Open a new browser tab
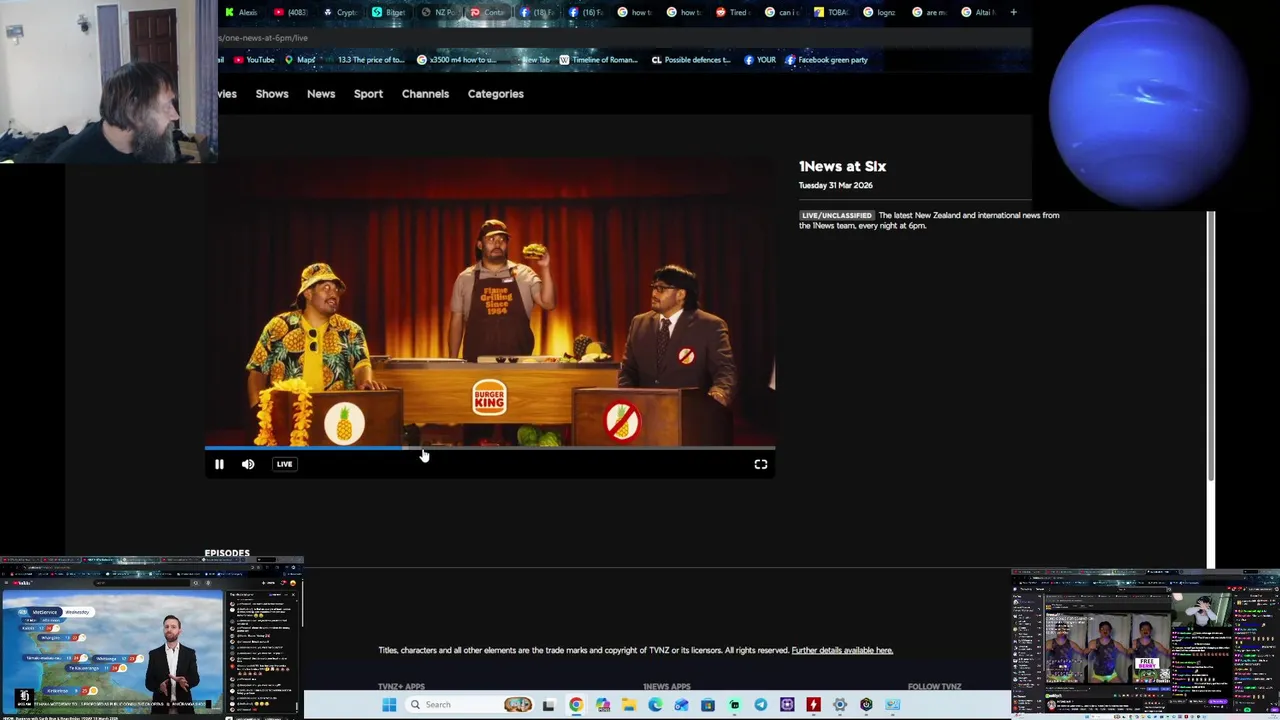 [1013, 12]
